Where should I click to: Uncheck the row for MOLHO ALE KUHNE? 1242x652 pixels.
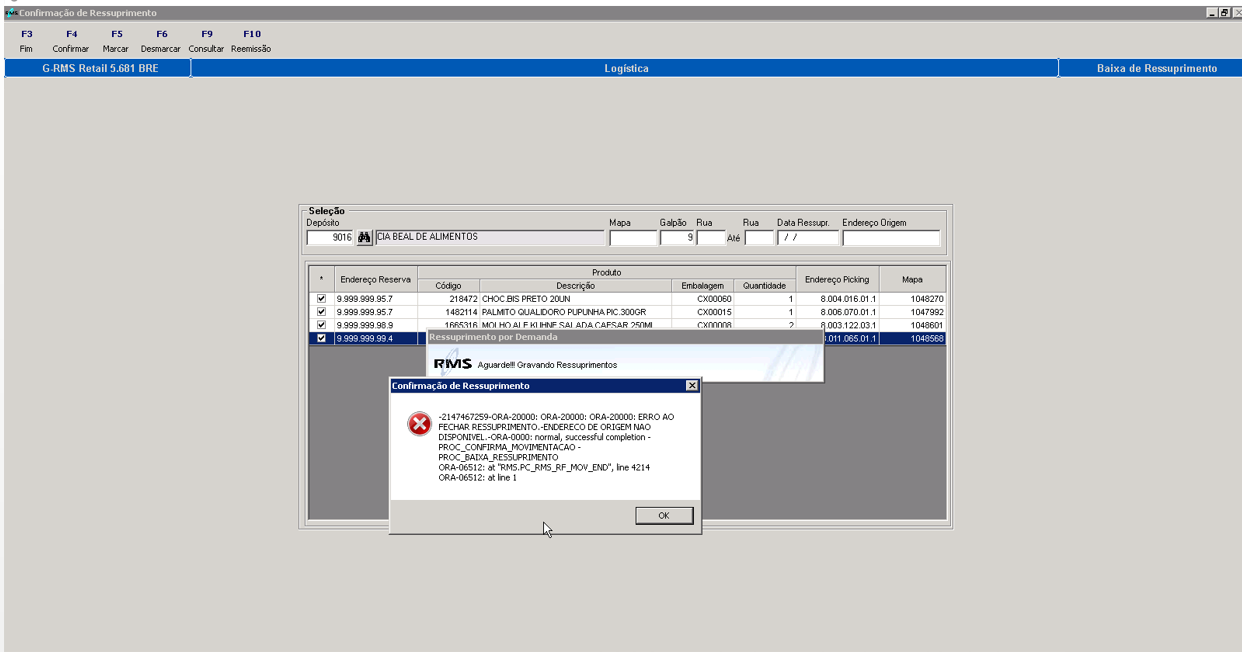point(321,325)
